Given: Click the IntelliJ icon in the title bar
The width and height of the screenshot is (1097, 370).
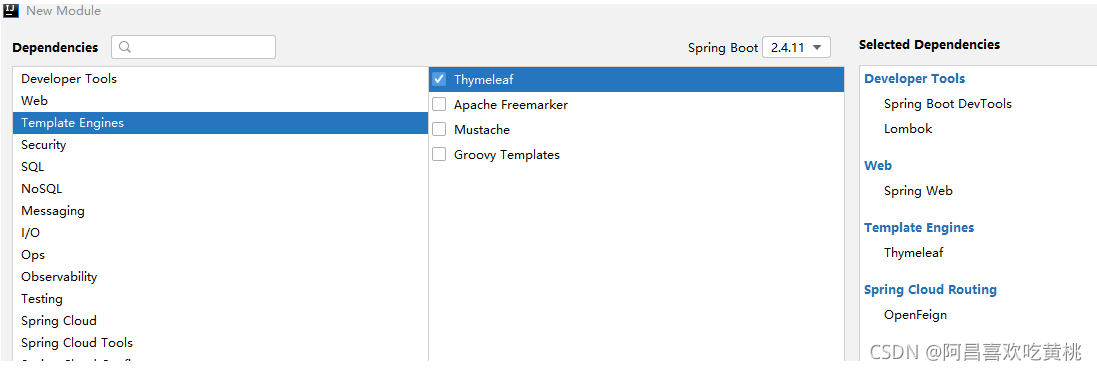Looking at the screenshot, I should tap(10, 10).
